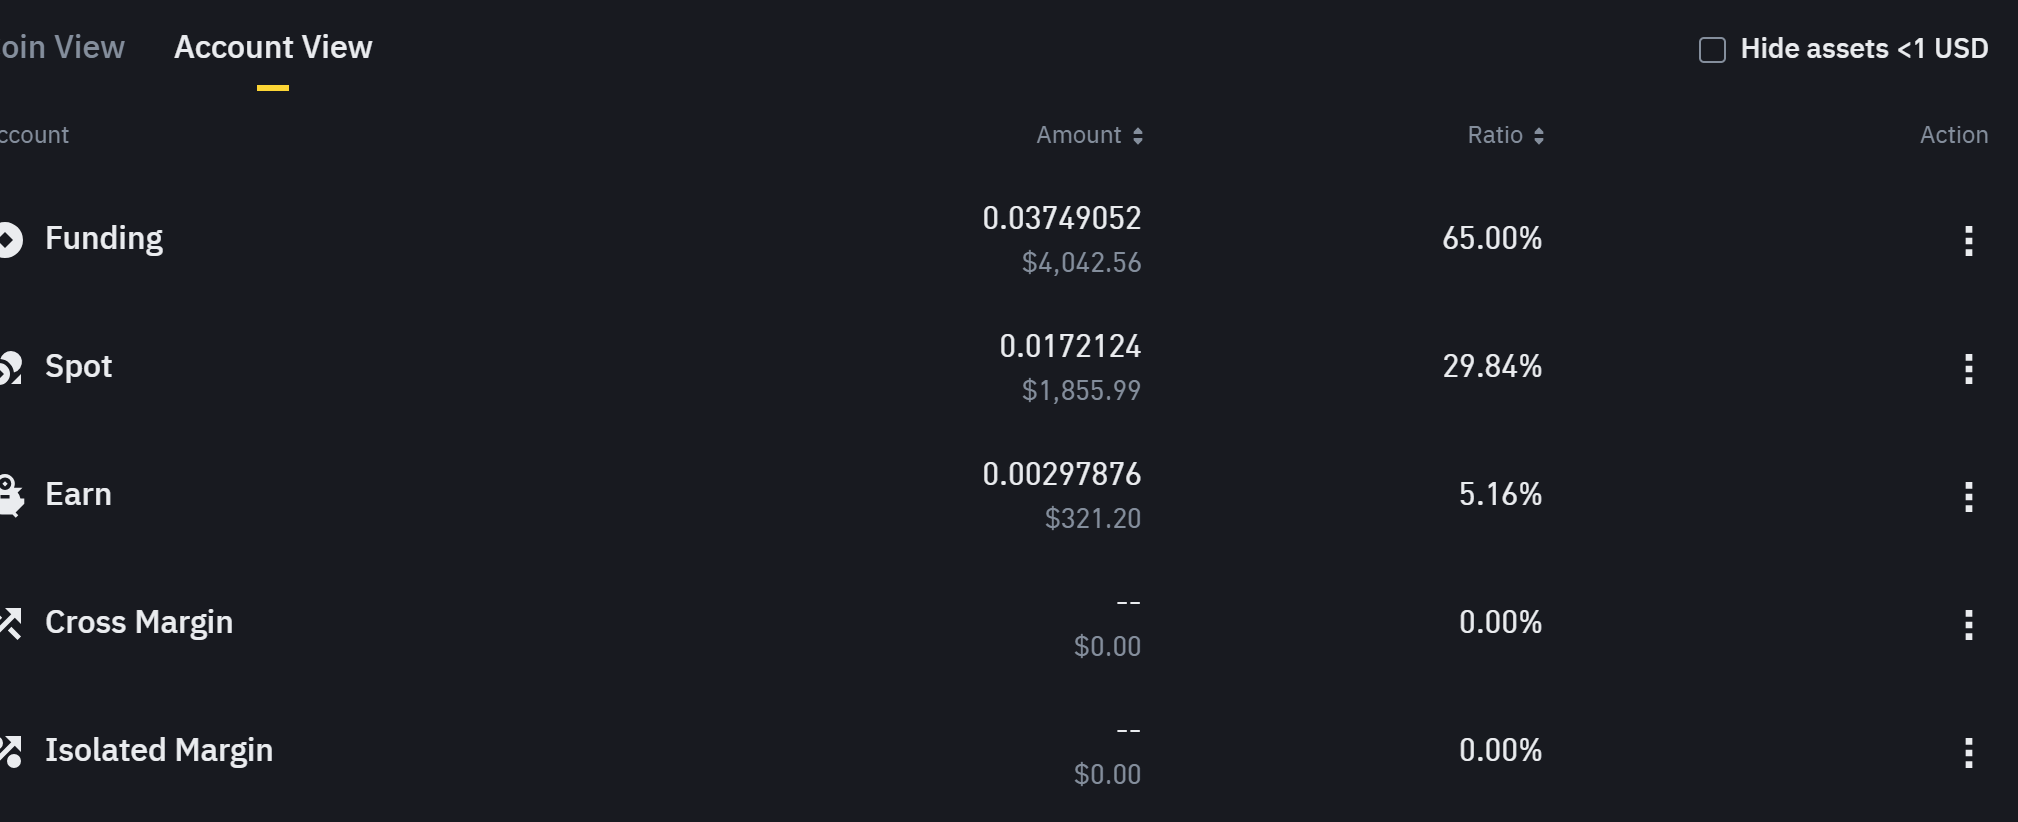2018x822 pixels.
Task: Click the Cross Margin account icon
Action: pyautogui.click(x=10, y=623)
